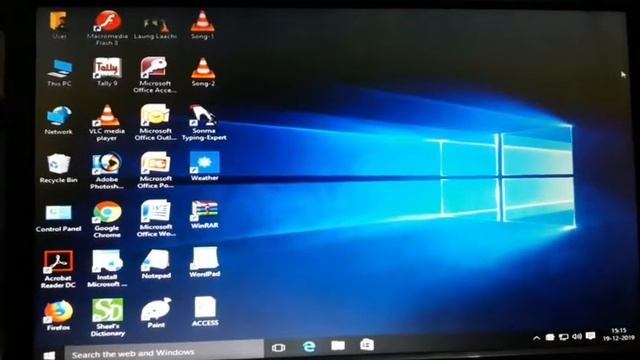The image size is (640, 360).
Task: Select the Firefox shortcut
Action: tap(58, 316)
